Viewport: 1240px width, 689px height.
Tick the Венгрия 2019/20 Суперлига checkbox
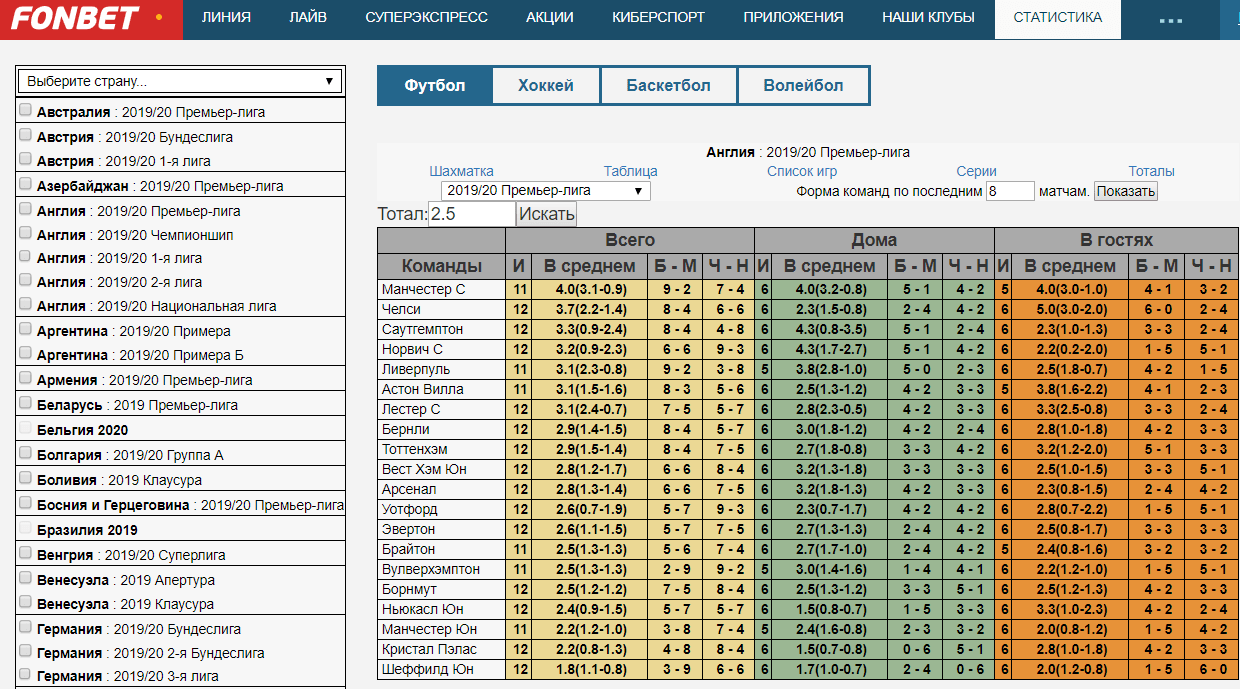[x=25, y=553]
